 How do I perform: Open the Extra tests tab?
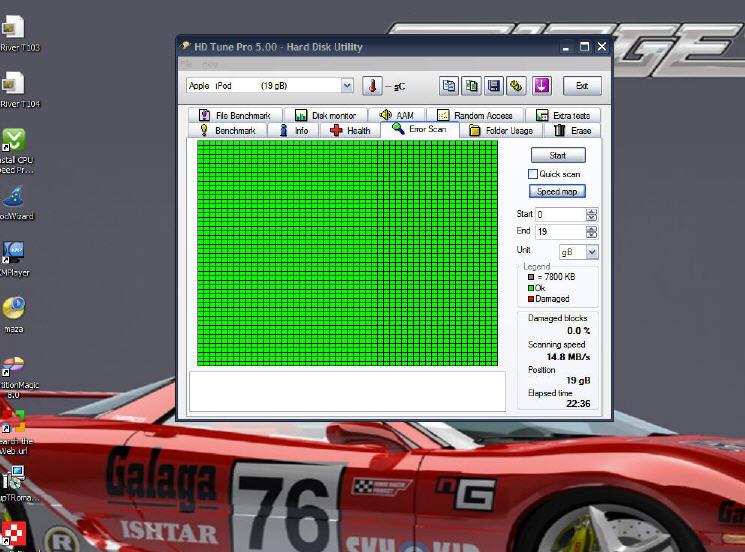[563, 115]
